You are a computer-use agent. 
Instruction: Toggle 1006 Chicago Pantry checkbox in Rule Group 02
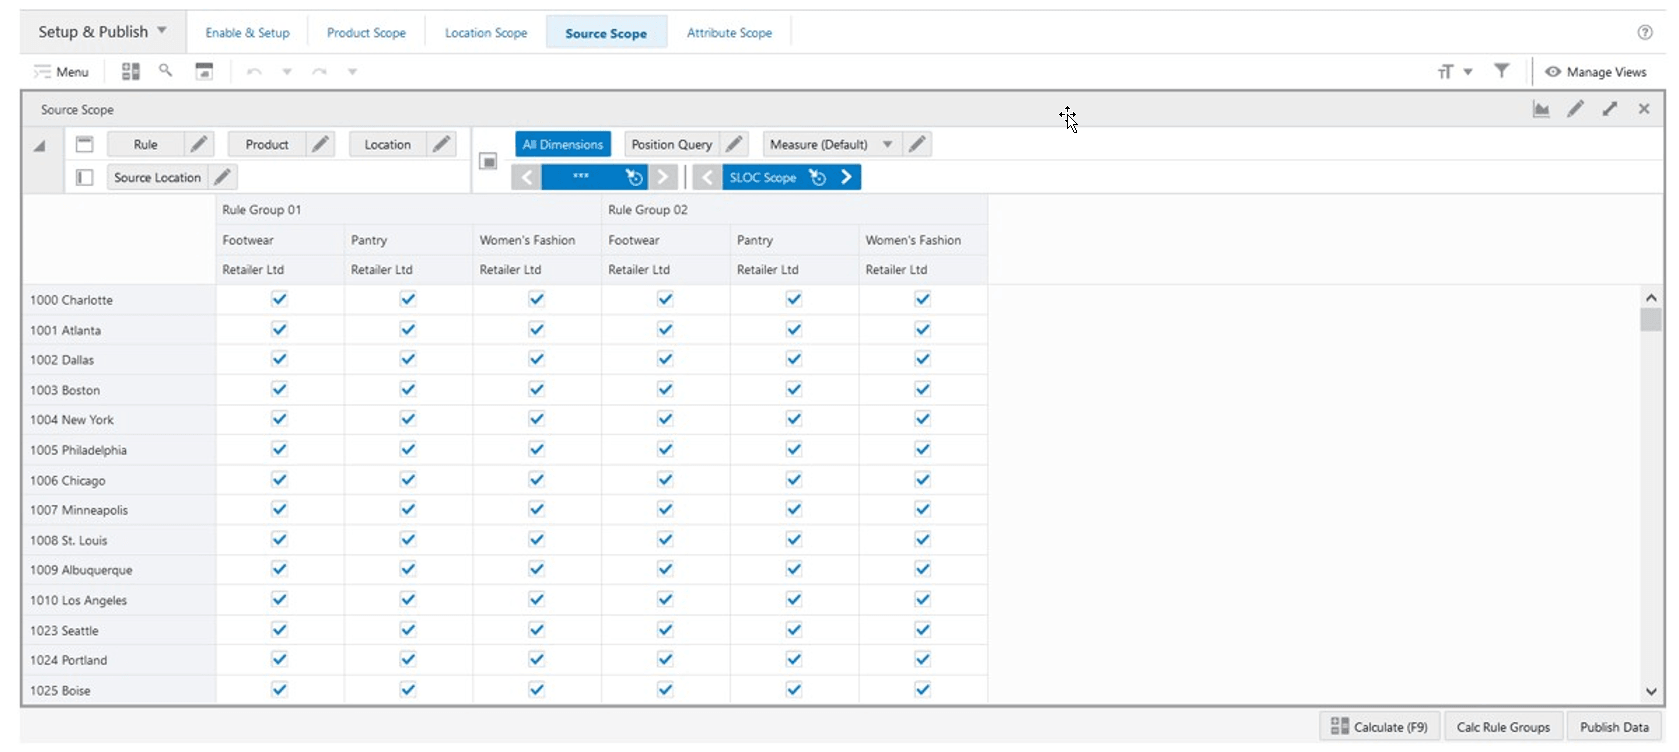[x=794, y=480]
